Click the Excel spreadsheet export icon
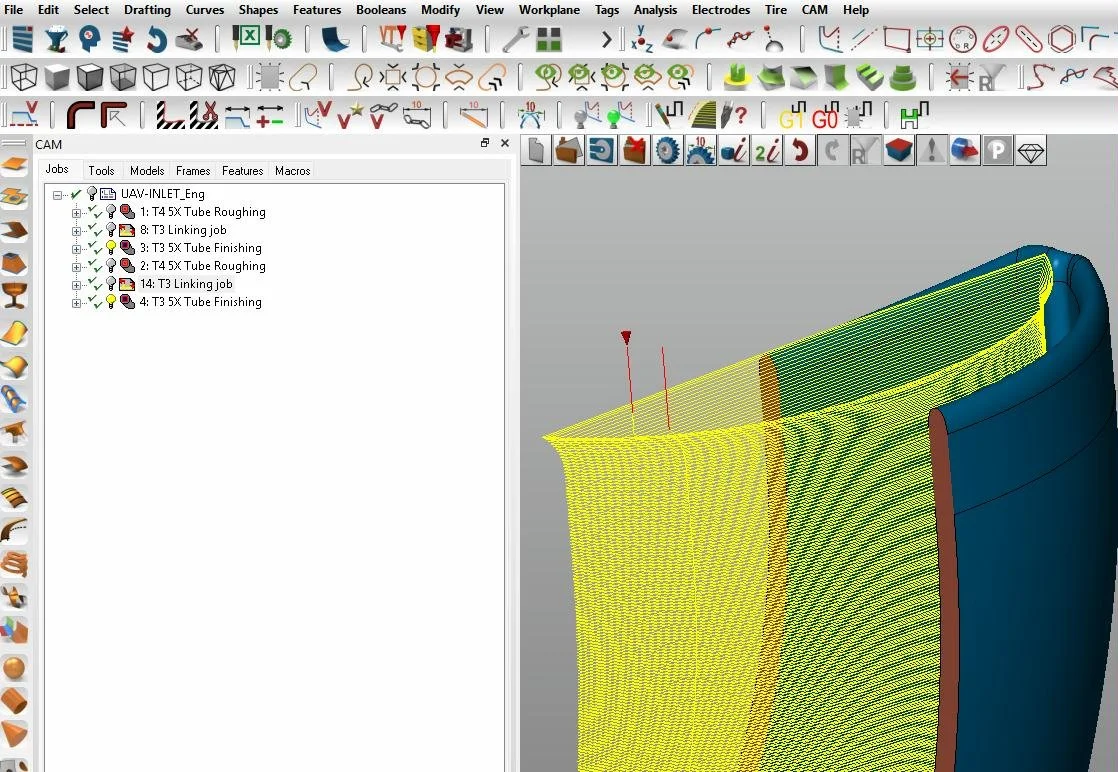1118x772 pixels. pos(248,36)
